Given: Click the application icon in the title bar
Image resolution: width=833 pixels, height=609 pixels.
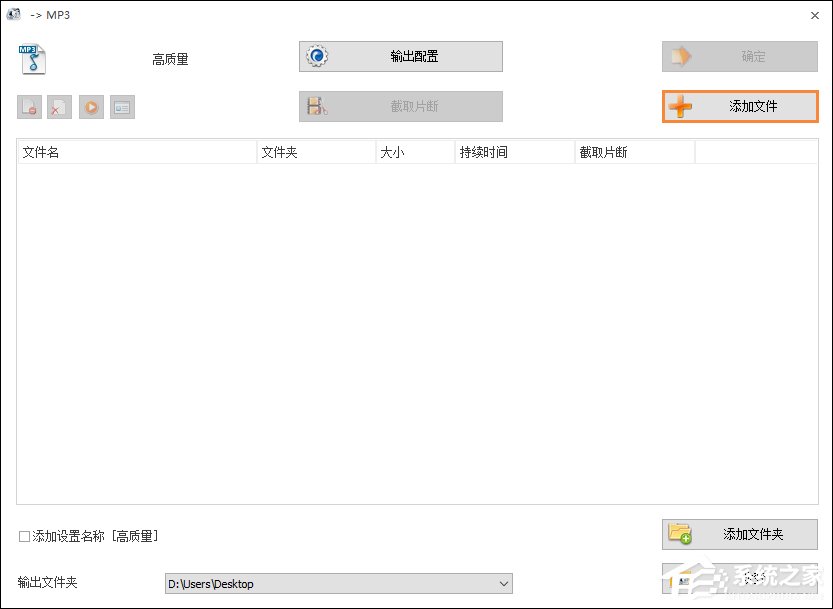Looking at the screenshot, I should coord(13,14).
